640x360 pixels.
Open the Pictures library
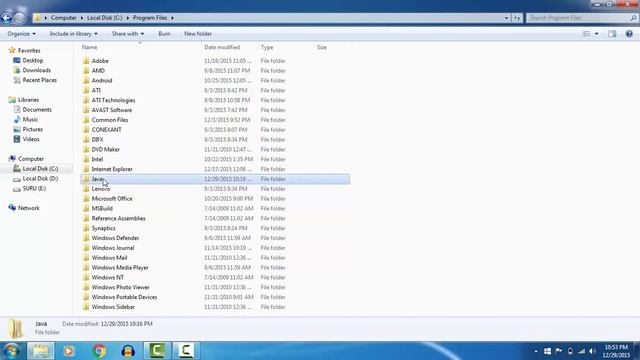pyautogui.click(x=32, y=129)
